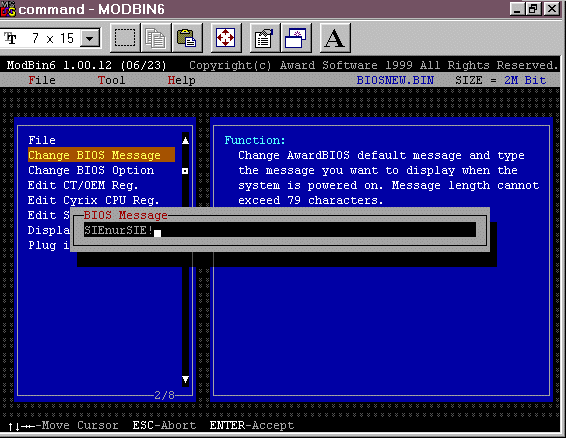Select Edit CT/OEM Reg. entry
Viewport: 566px width, 438px height.
tap(83, 185)
